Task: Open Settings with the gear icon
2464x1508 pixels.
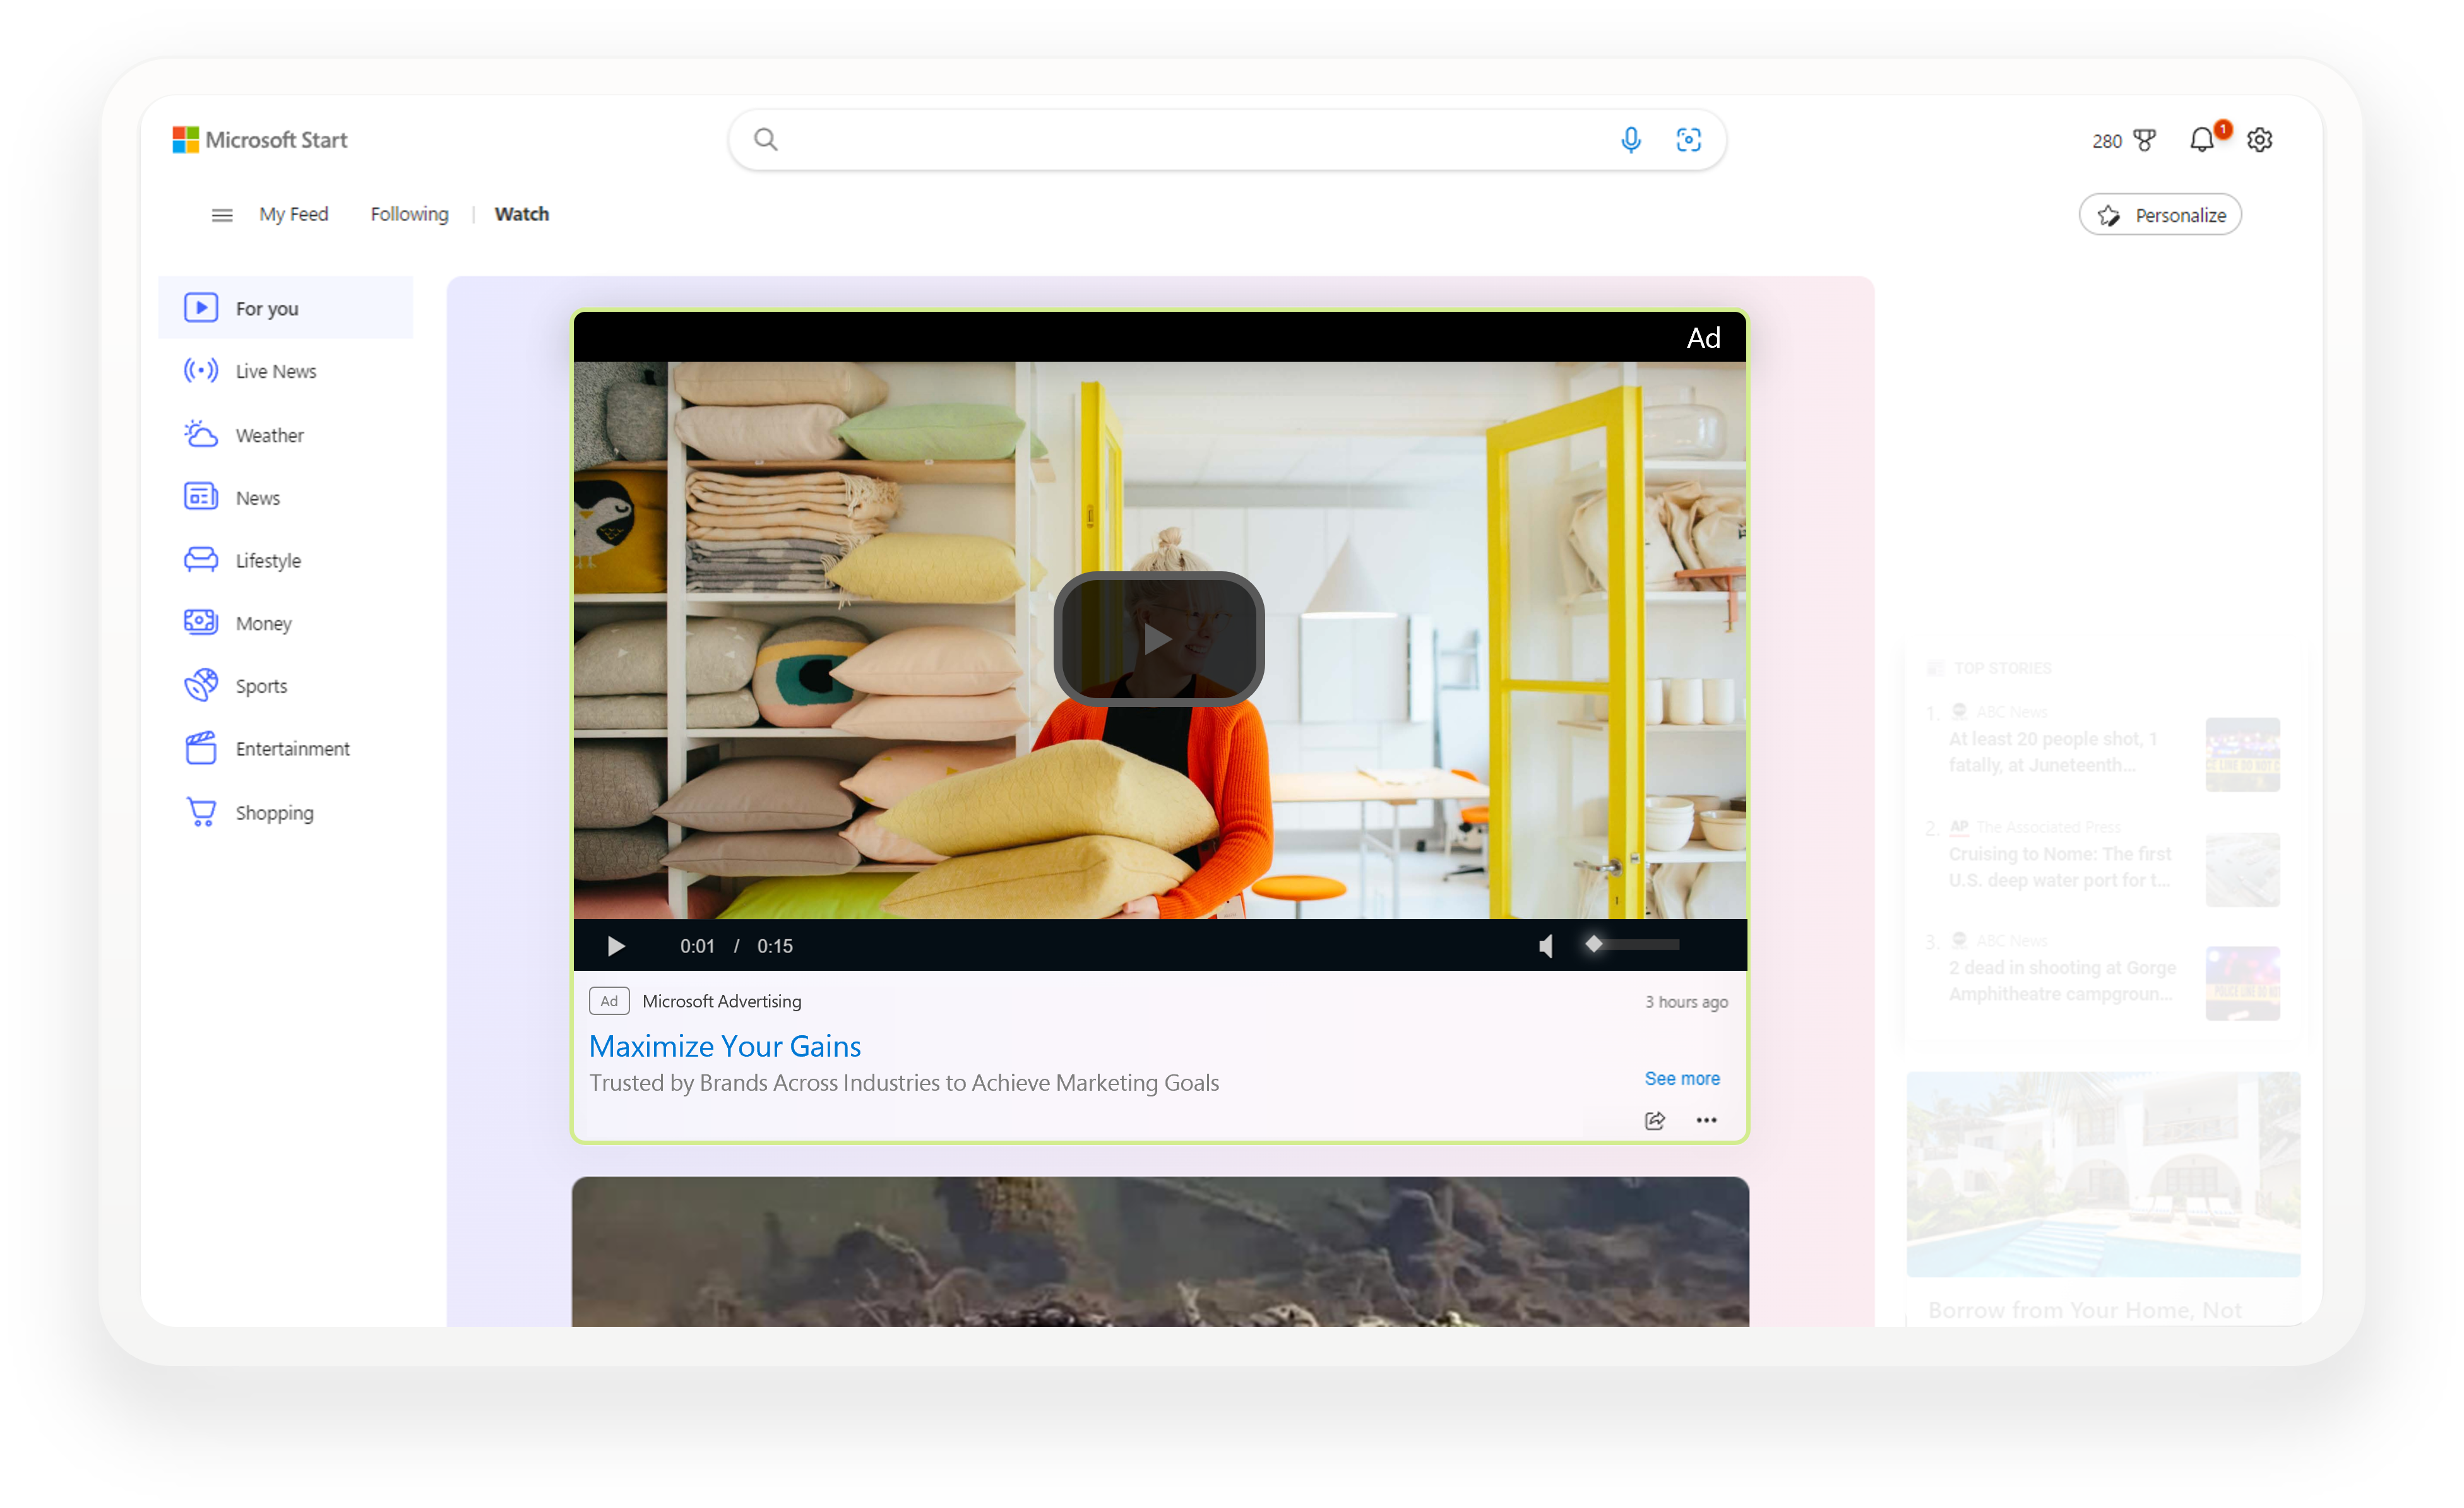Action: click(2260, 139)
